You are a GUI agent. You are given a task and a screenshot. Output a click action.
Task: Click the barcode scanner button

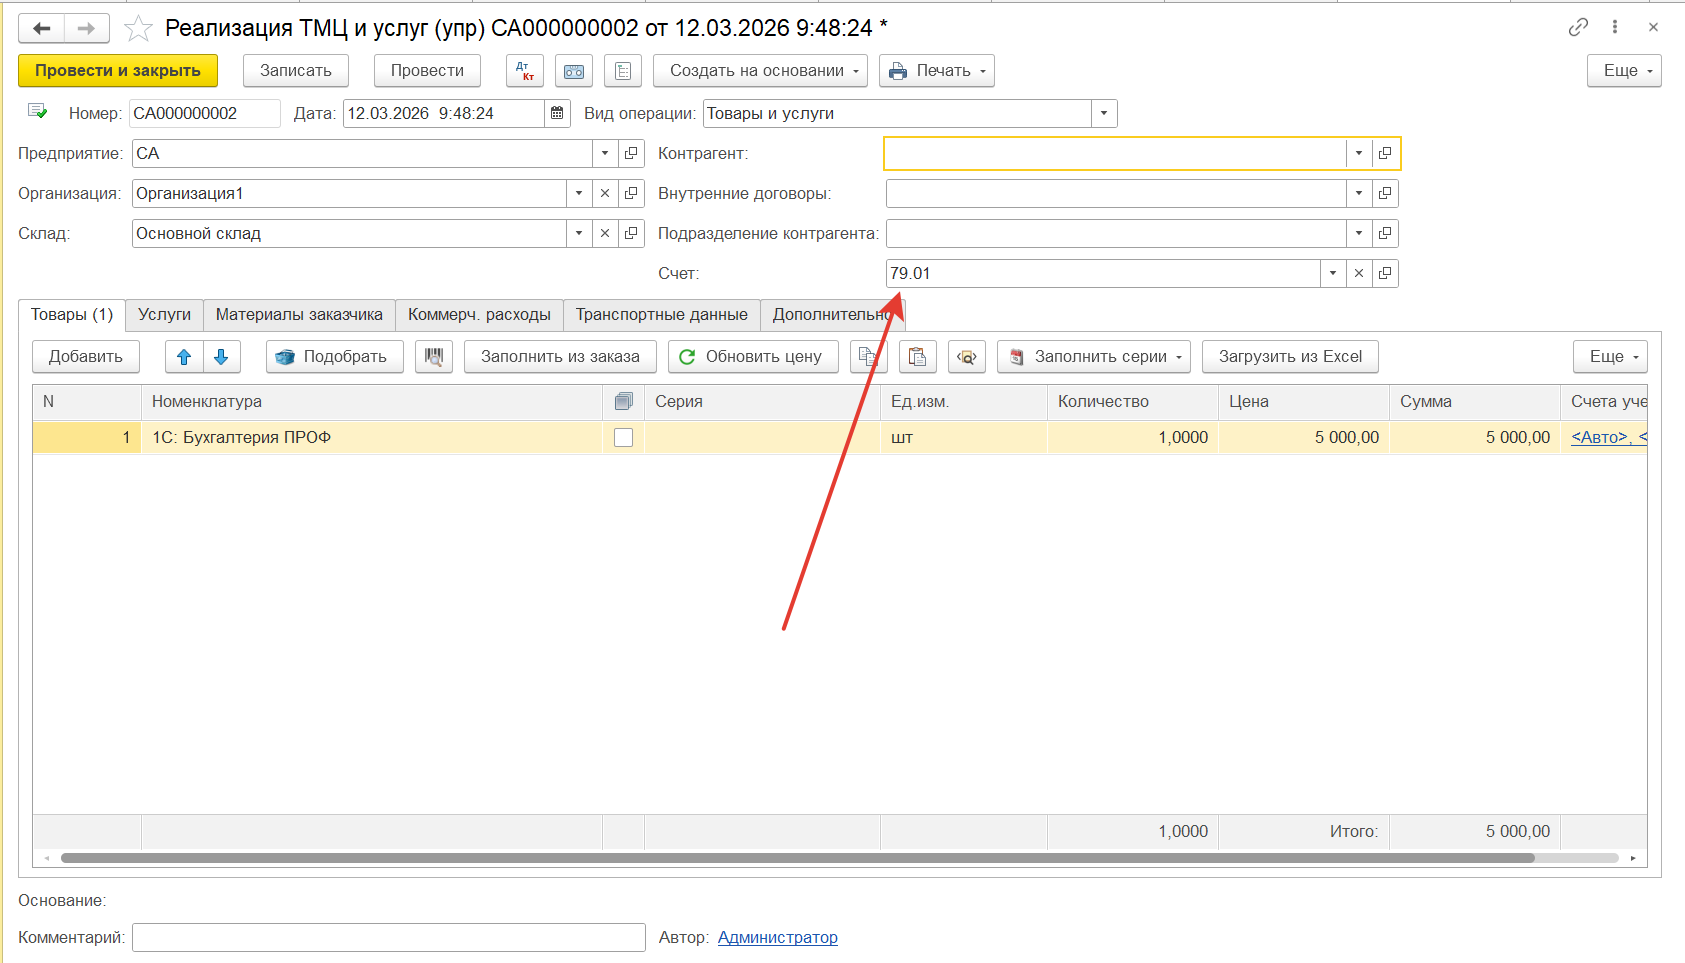pyautogui.click(x=434, y=357)
